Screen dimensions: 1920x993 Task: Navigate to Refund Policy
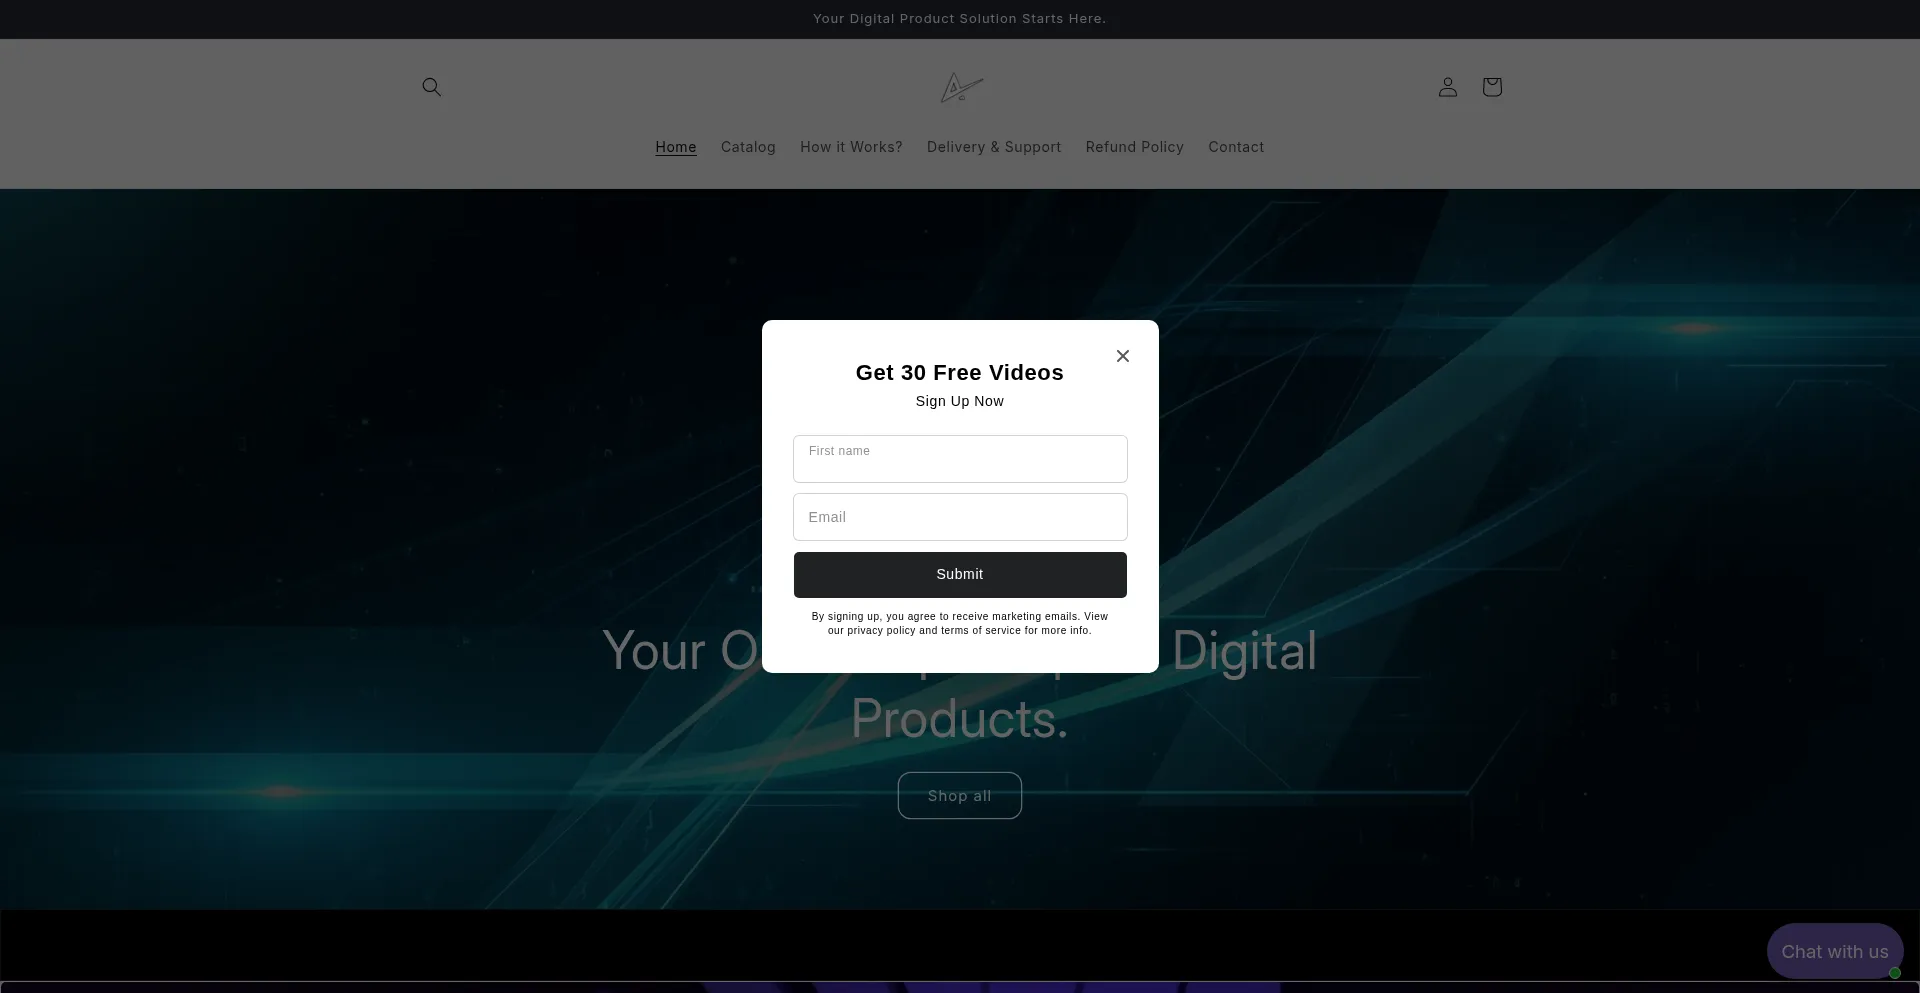point(1134,147)
